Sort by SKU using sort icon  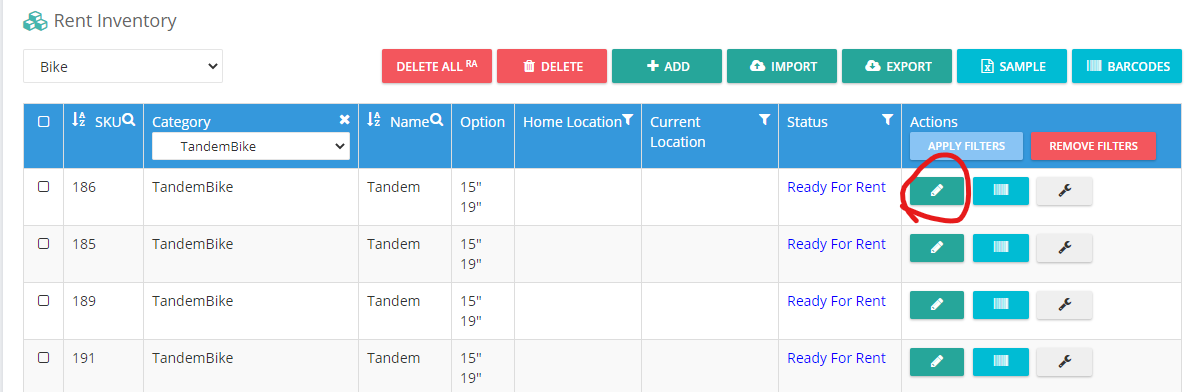pos(79,120)
